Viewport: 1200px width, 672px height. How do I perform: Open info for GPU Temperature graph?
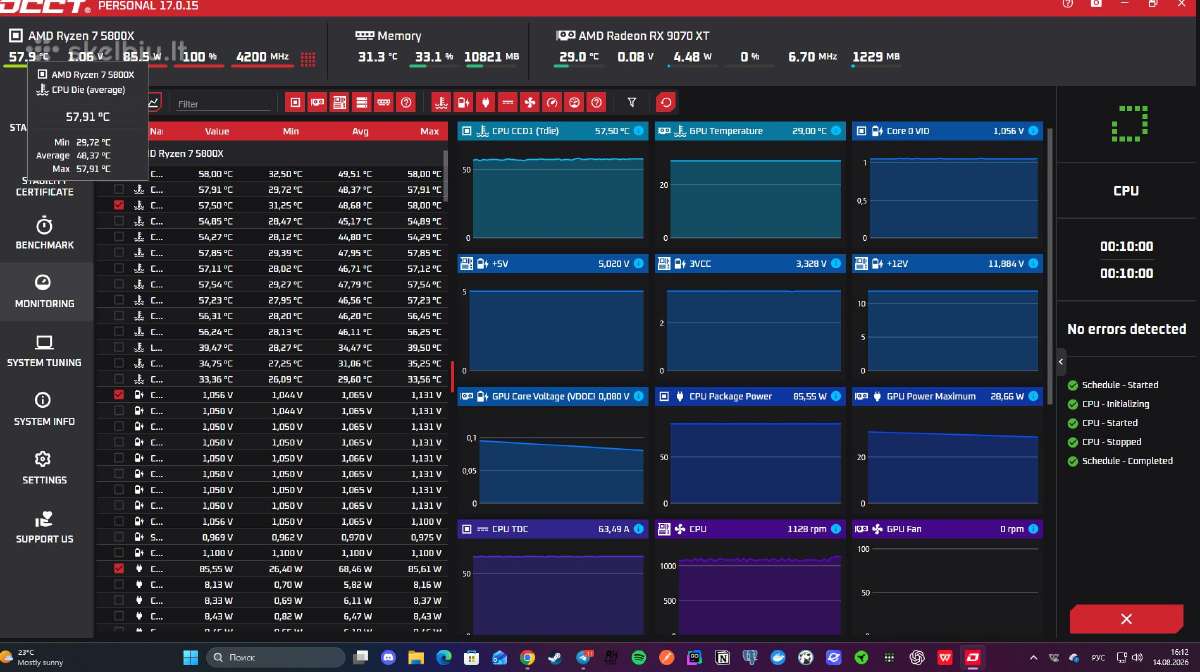837,131
